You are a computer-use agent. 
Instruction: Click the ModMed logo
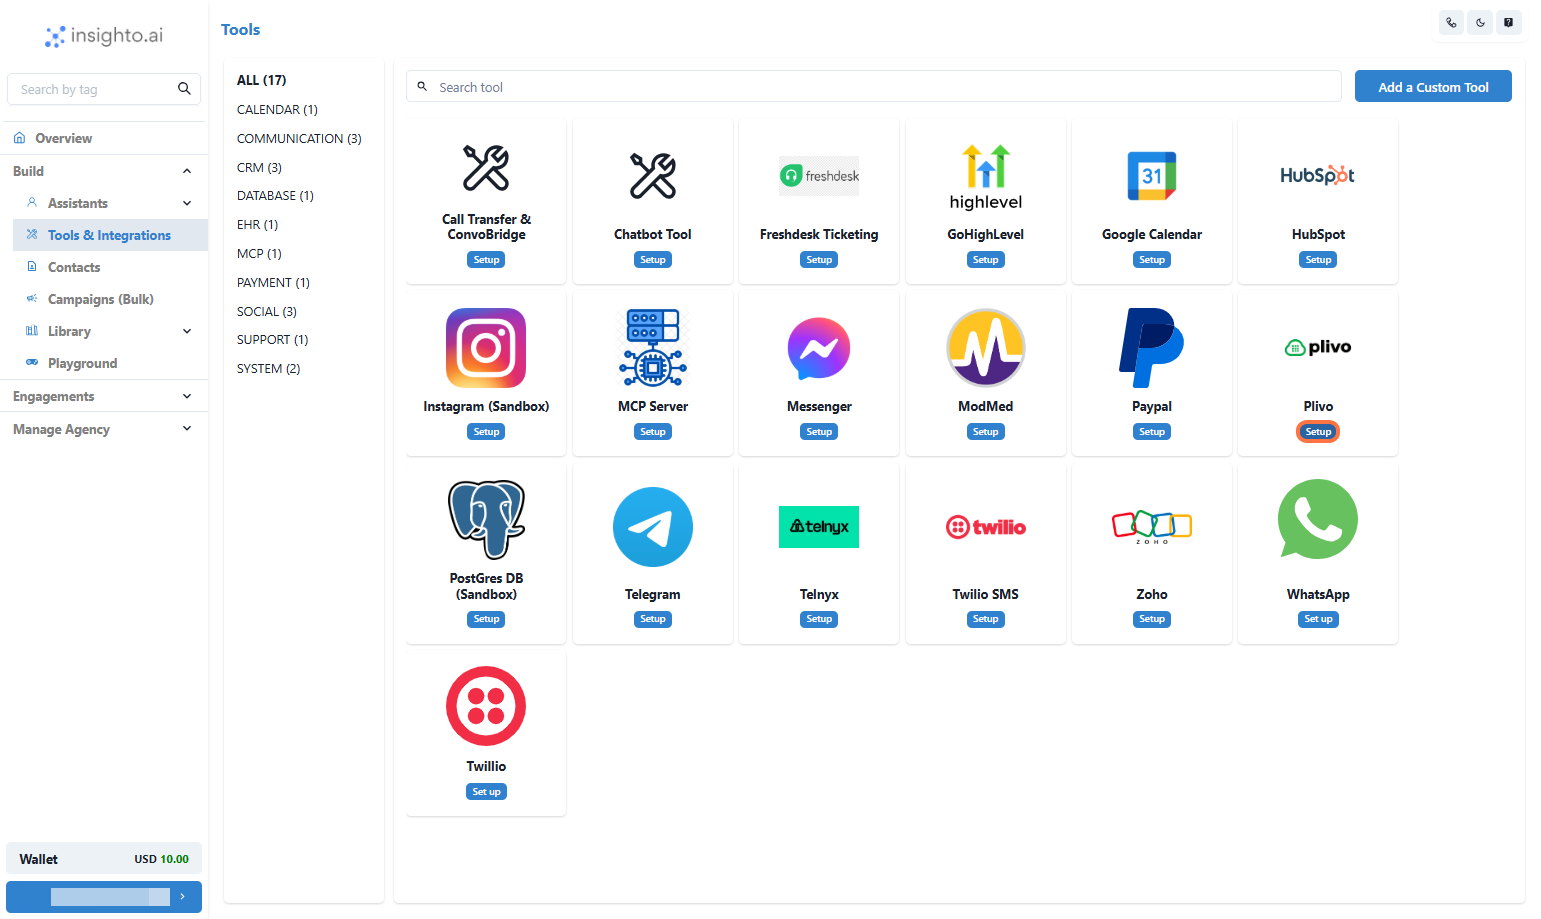[x=986, y=348]
